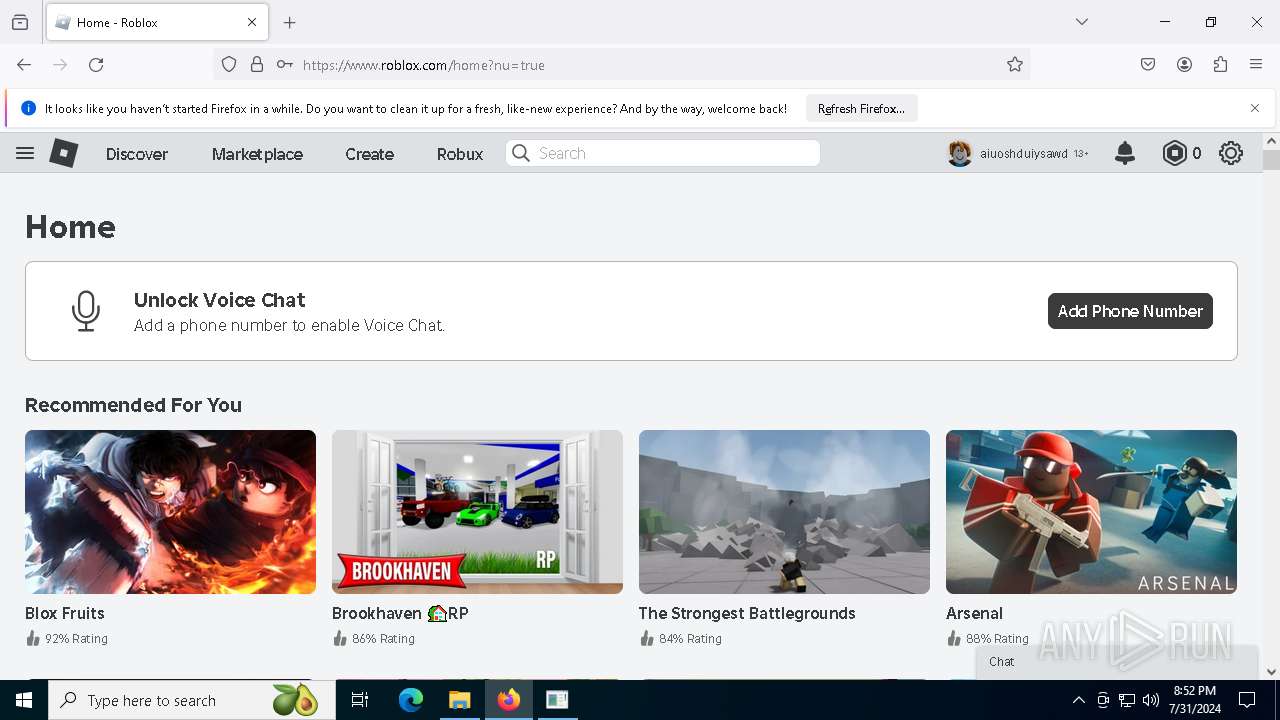The width and height of the screenshot is (1280, 720).
Task: Show hidden system tray icons
Action: [1078, 700]
